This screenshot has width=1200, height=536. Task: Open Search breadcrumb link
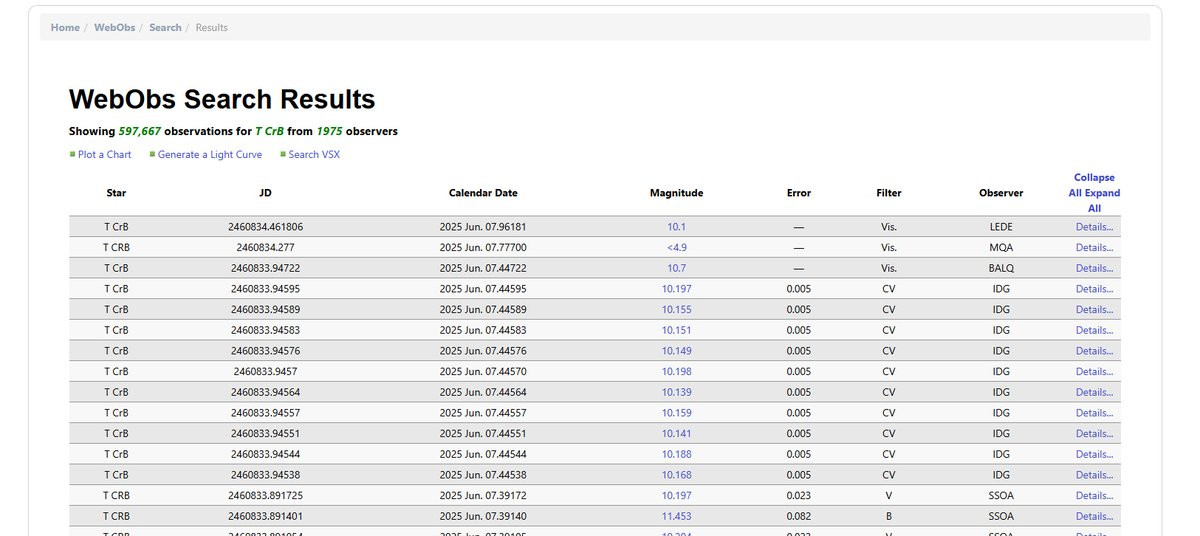point(165,27)
